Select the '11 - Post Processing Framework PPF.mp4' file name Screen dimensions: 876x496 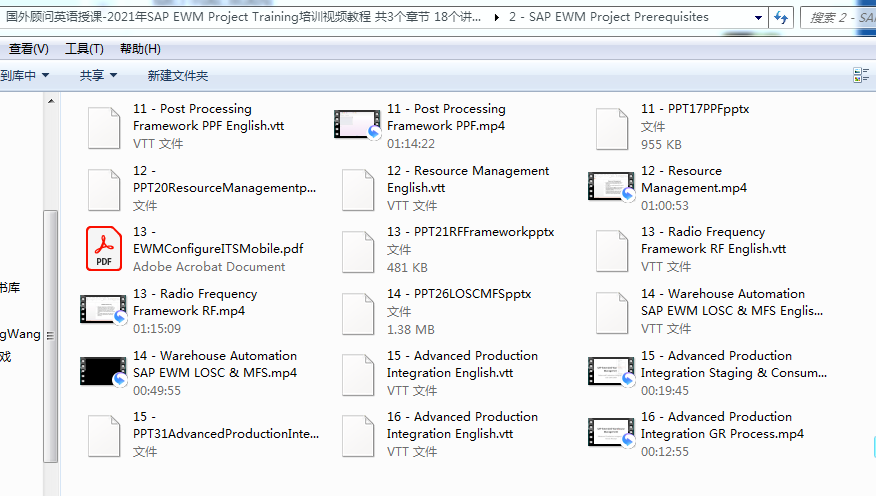(446, 117)
